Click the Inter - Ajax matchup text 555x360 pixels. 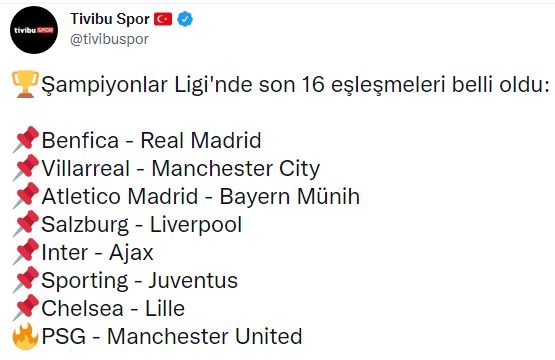click(x=97, y=253)
